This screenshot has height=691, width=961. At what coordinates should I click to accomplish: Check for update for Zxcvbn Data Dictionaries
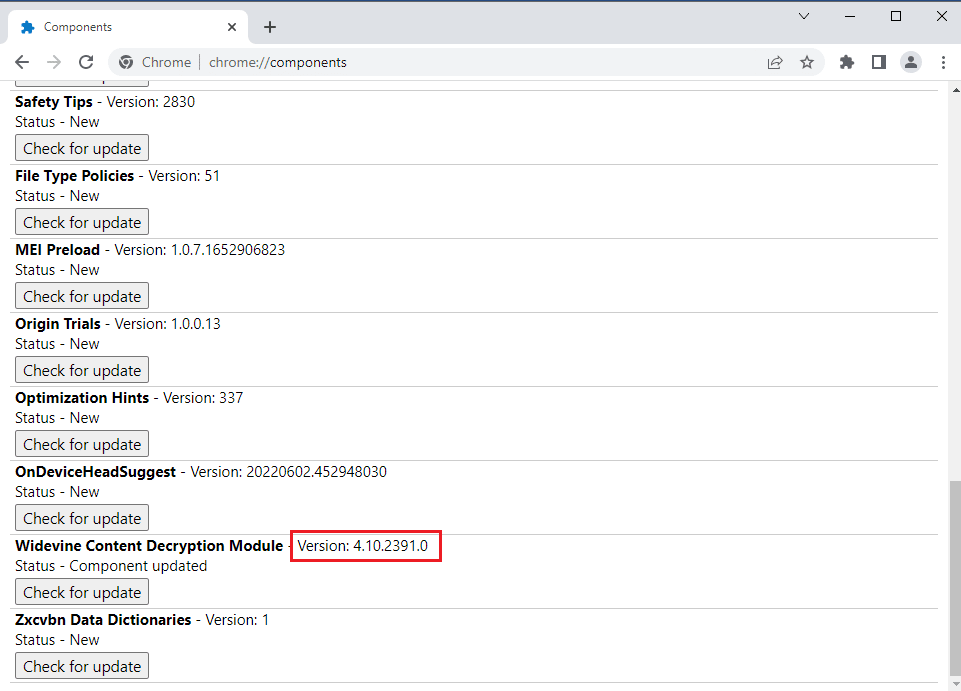click(82, 666)
